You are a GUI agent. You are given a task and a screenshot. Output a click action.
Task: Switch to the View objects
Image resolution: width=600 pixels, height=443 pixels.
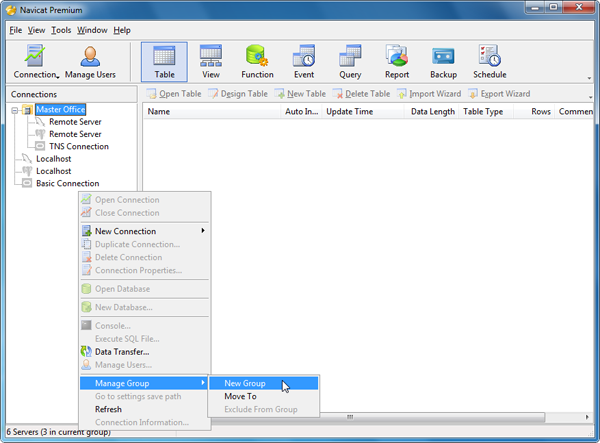211,62
